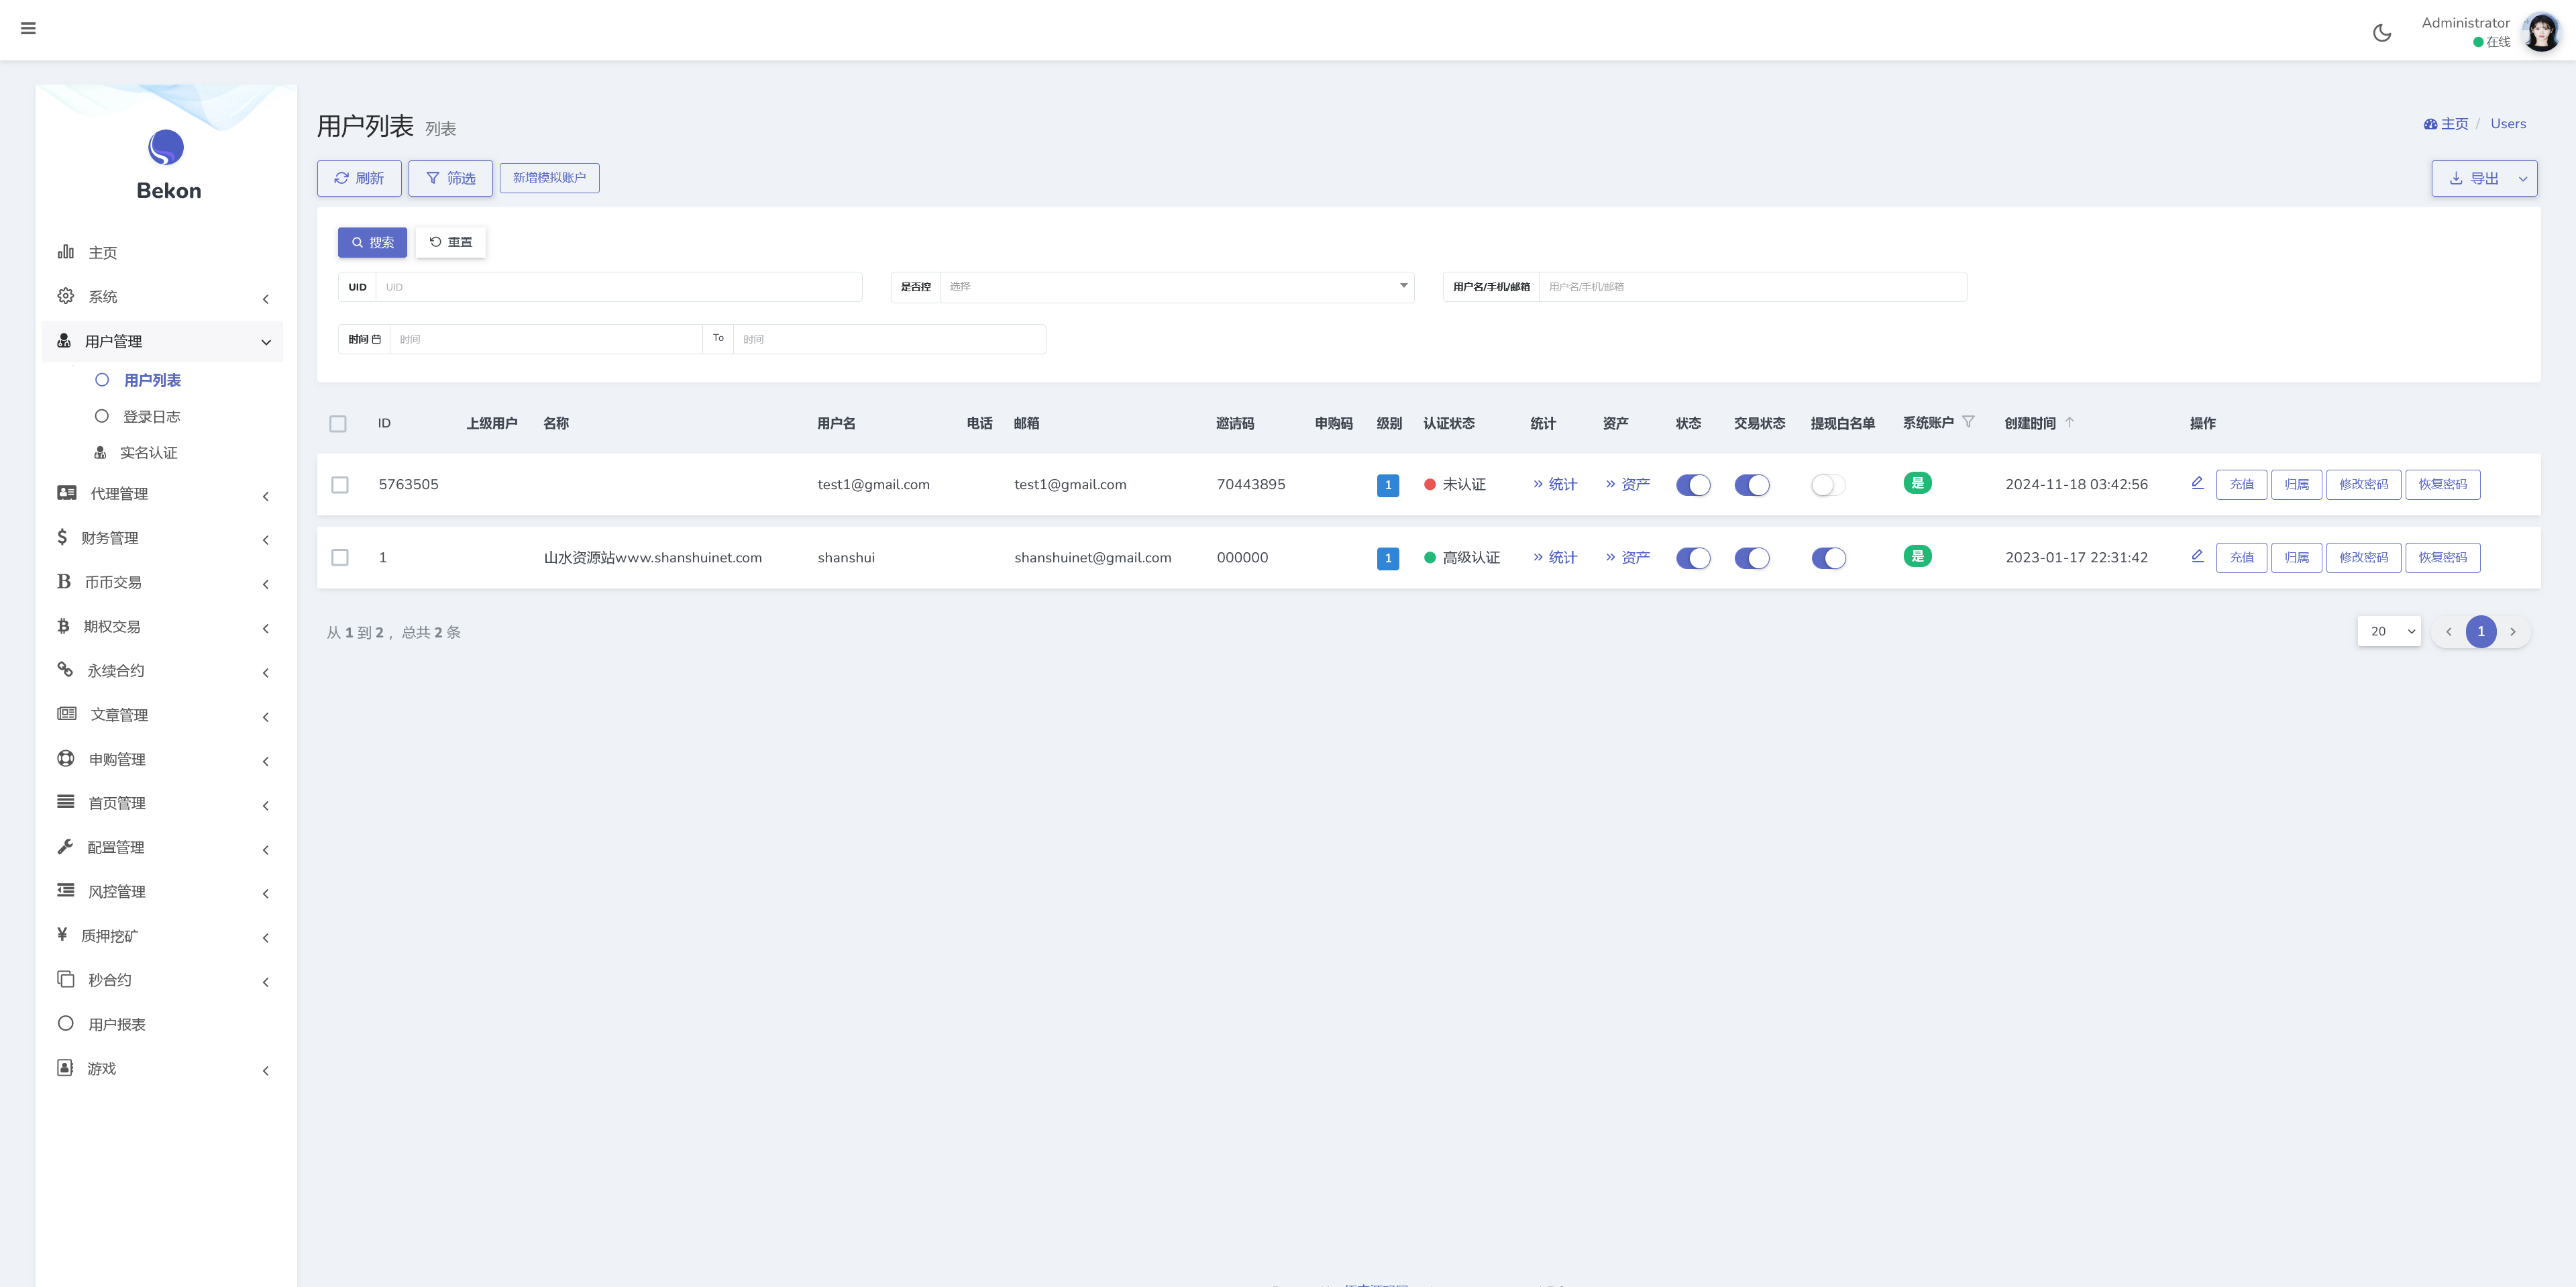Screen dimensions: 2576x1287
Task: Click the 新增模拟账户 button
Action: coord(549,178)
